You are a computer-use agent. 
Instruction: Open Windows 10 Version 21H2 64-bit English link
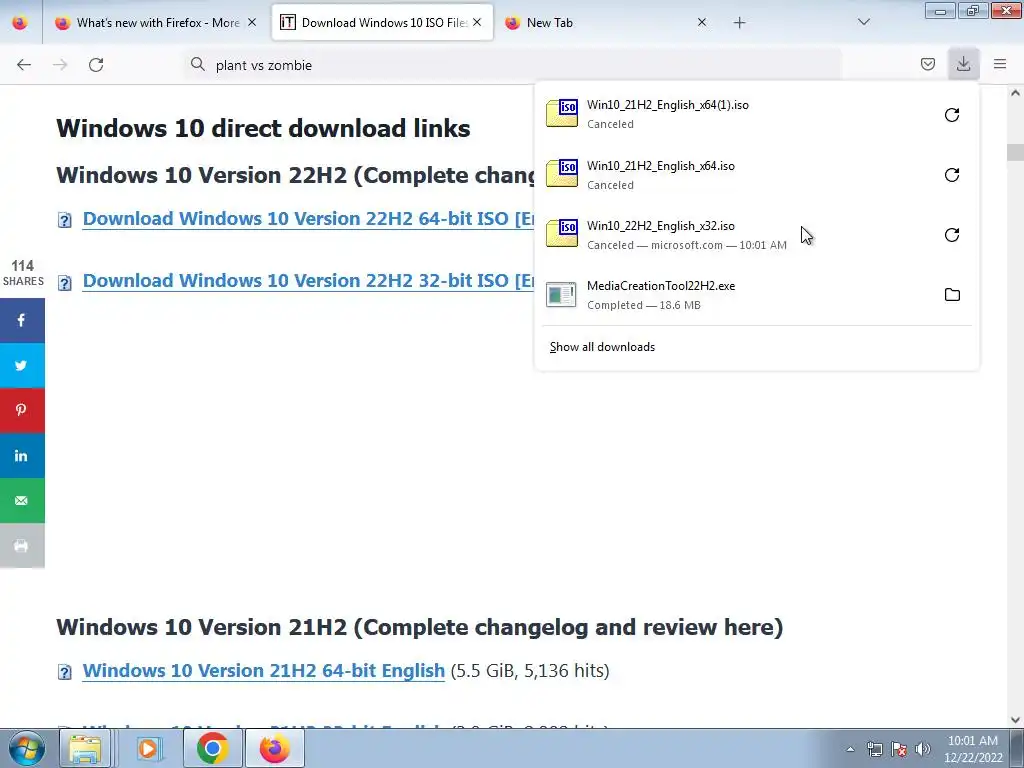tap(263, 671)
